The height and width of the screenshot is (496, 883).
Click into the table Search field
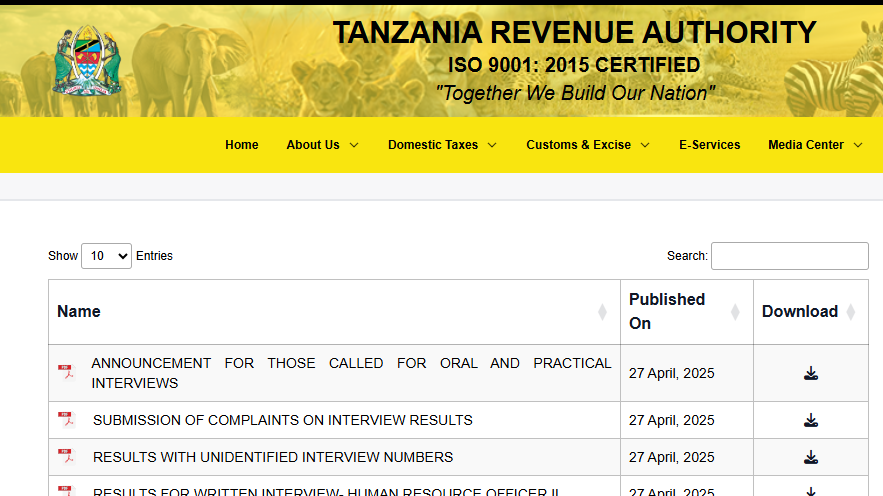pyautogui.click(x=790, y=256)
